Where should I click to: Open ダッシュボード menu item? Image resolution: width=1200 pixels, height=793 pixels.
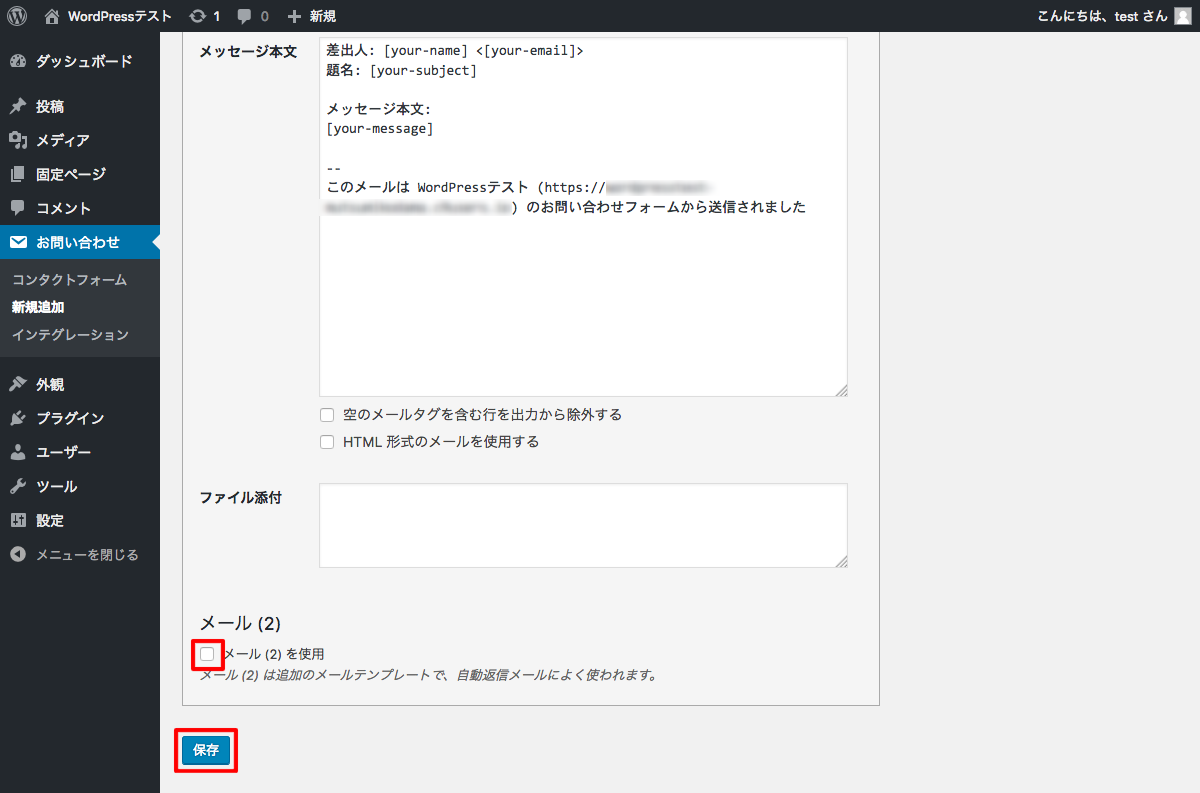pos(80,61)
